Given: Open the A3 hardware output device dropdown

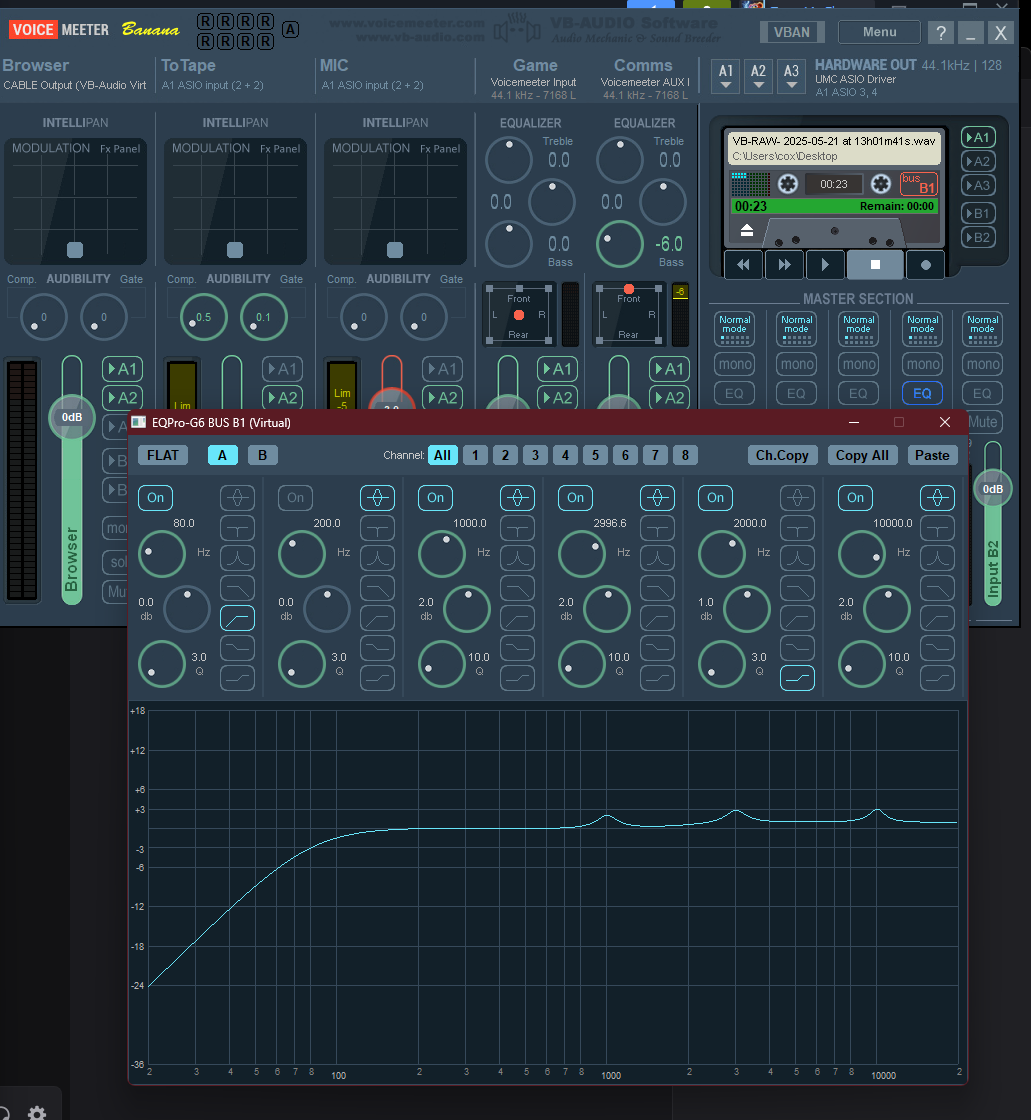Looking at the screenshot, I should tap(791, 76).
